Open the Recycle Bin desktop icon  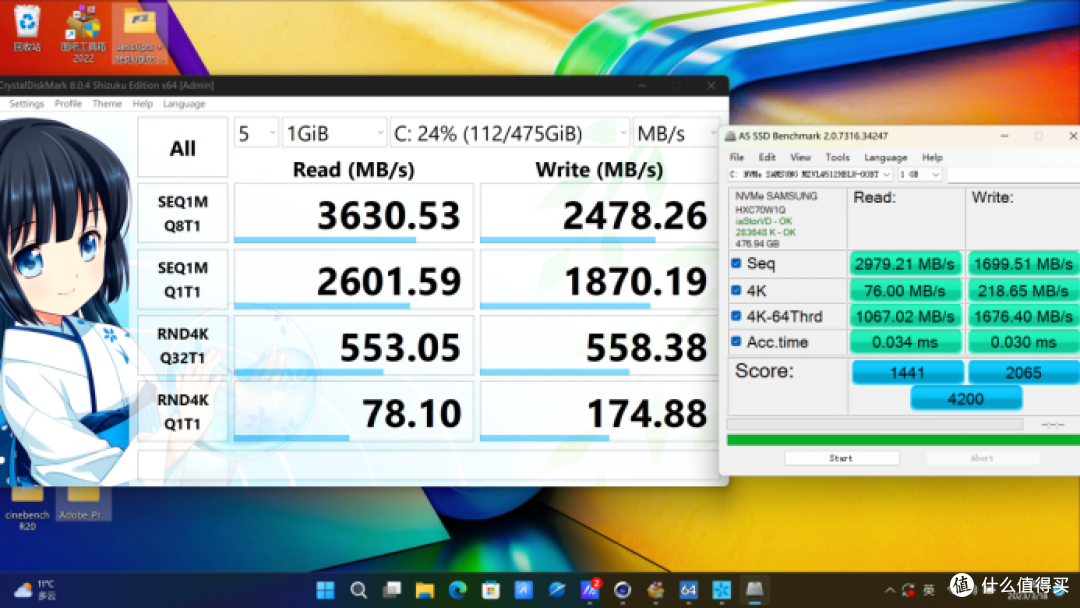point(27,29)
